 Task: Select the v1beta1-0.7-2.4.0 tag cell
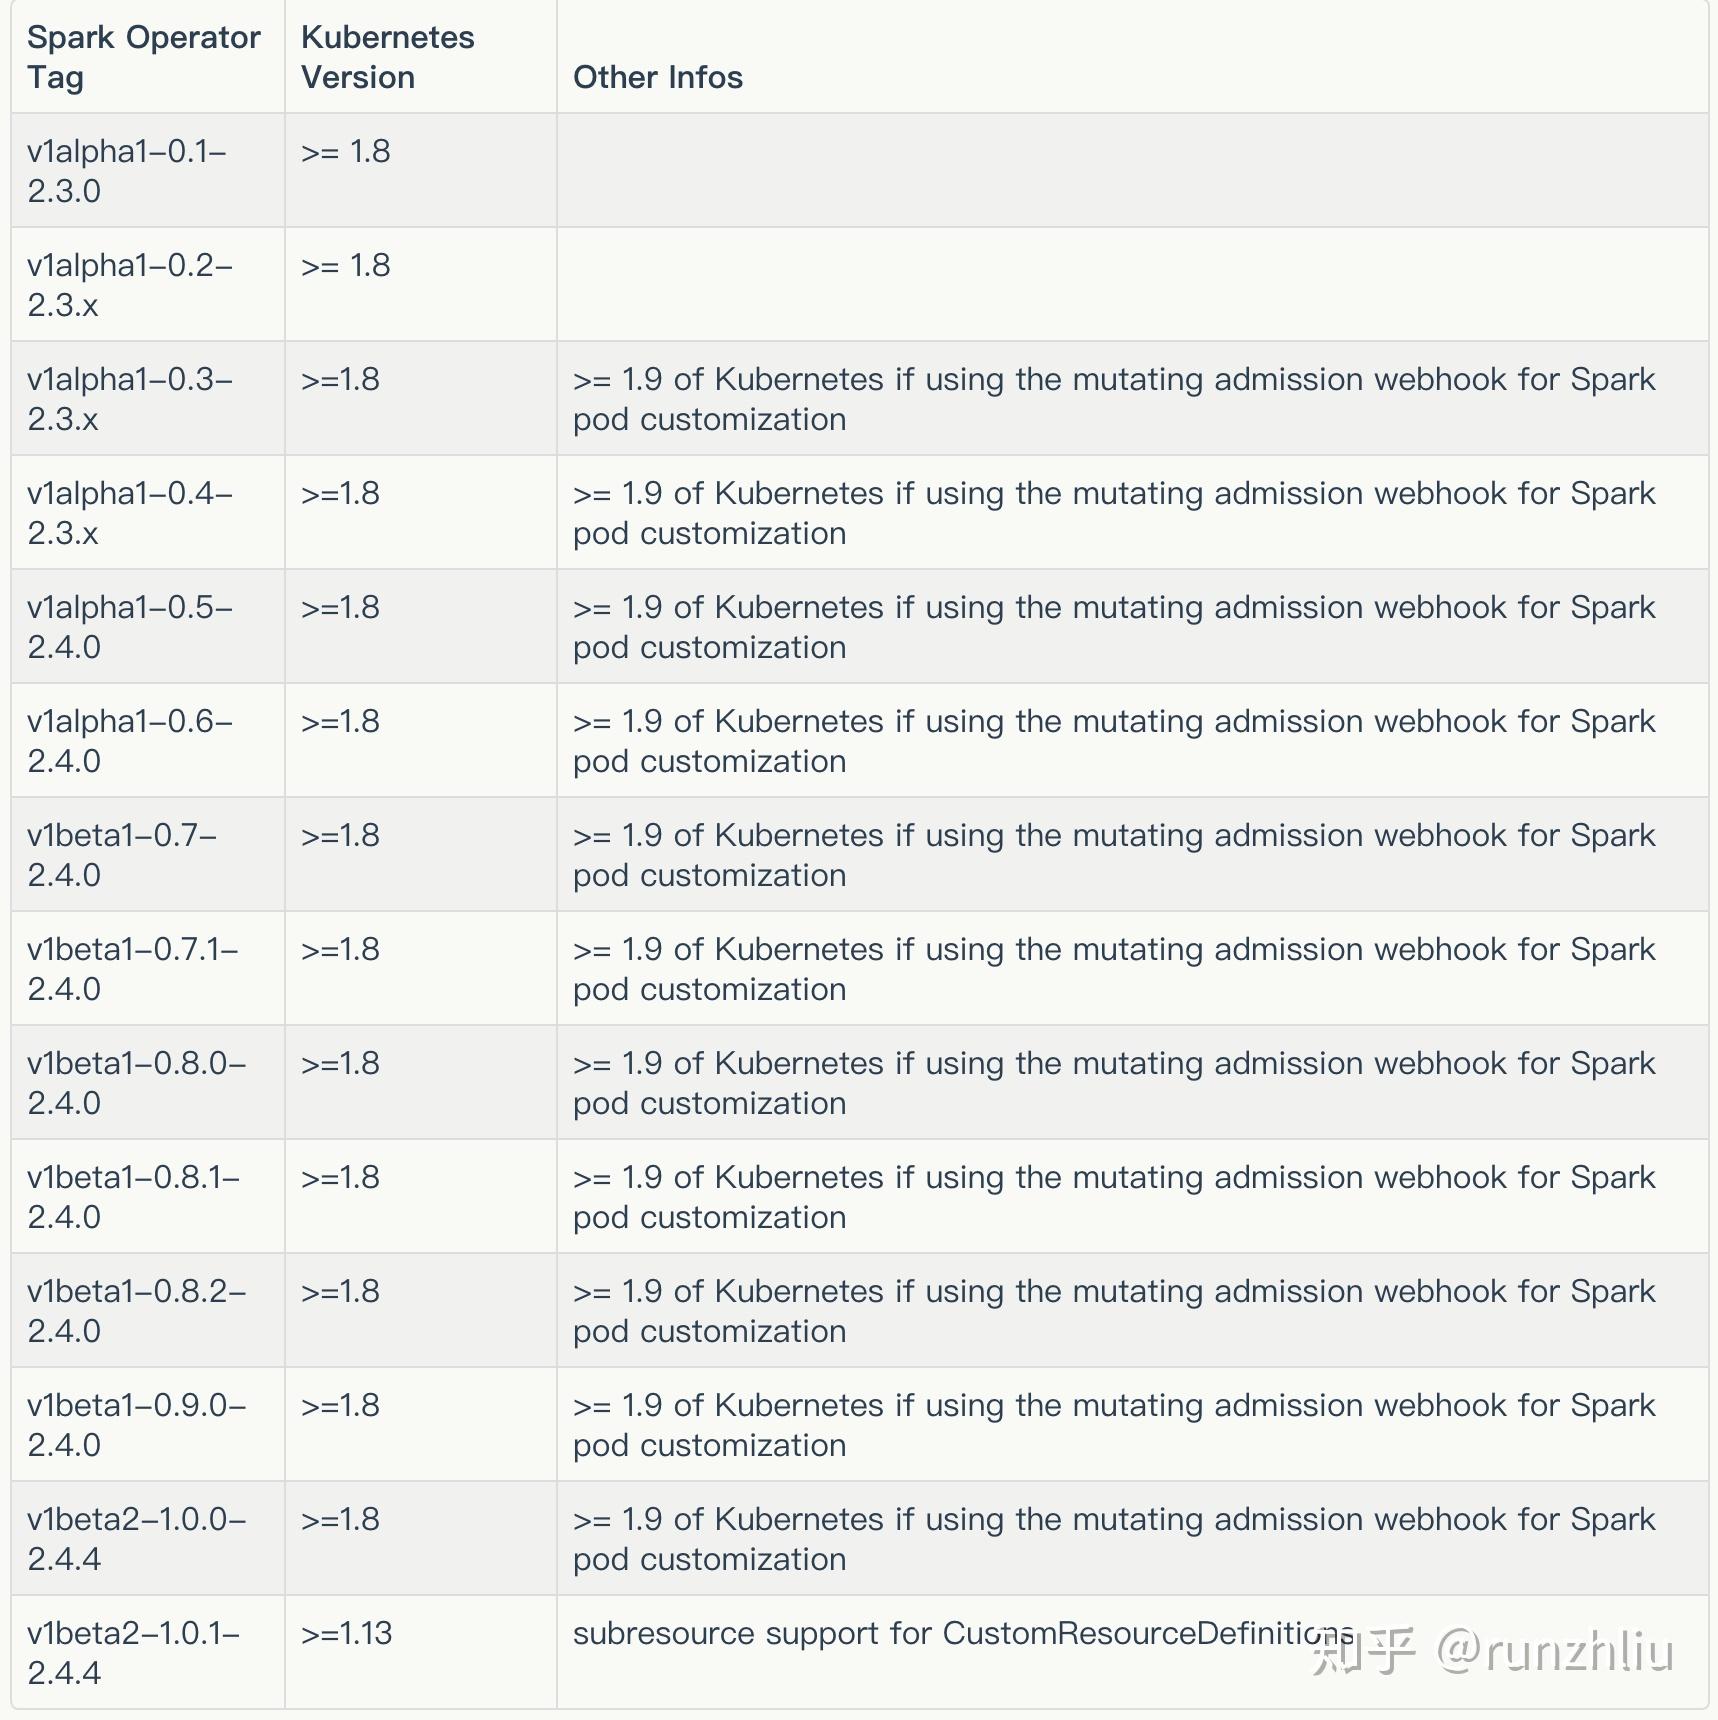coord(122,855)
